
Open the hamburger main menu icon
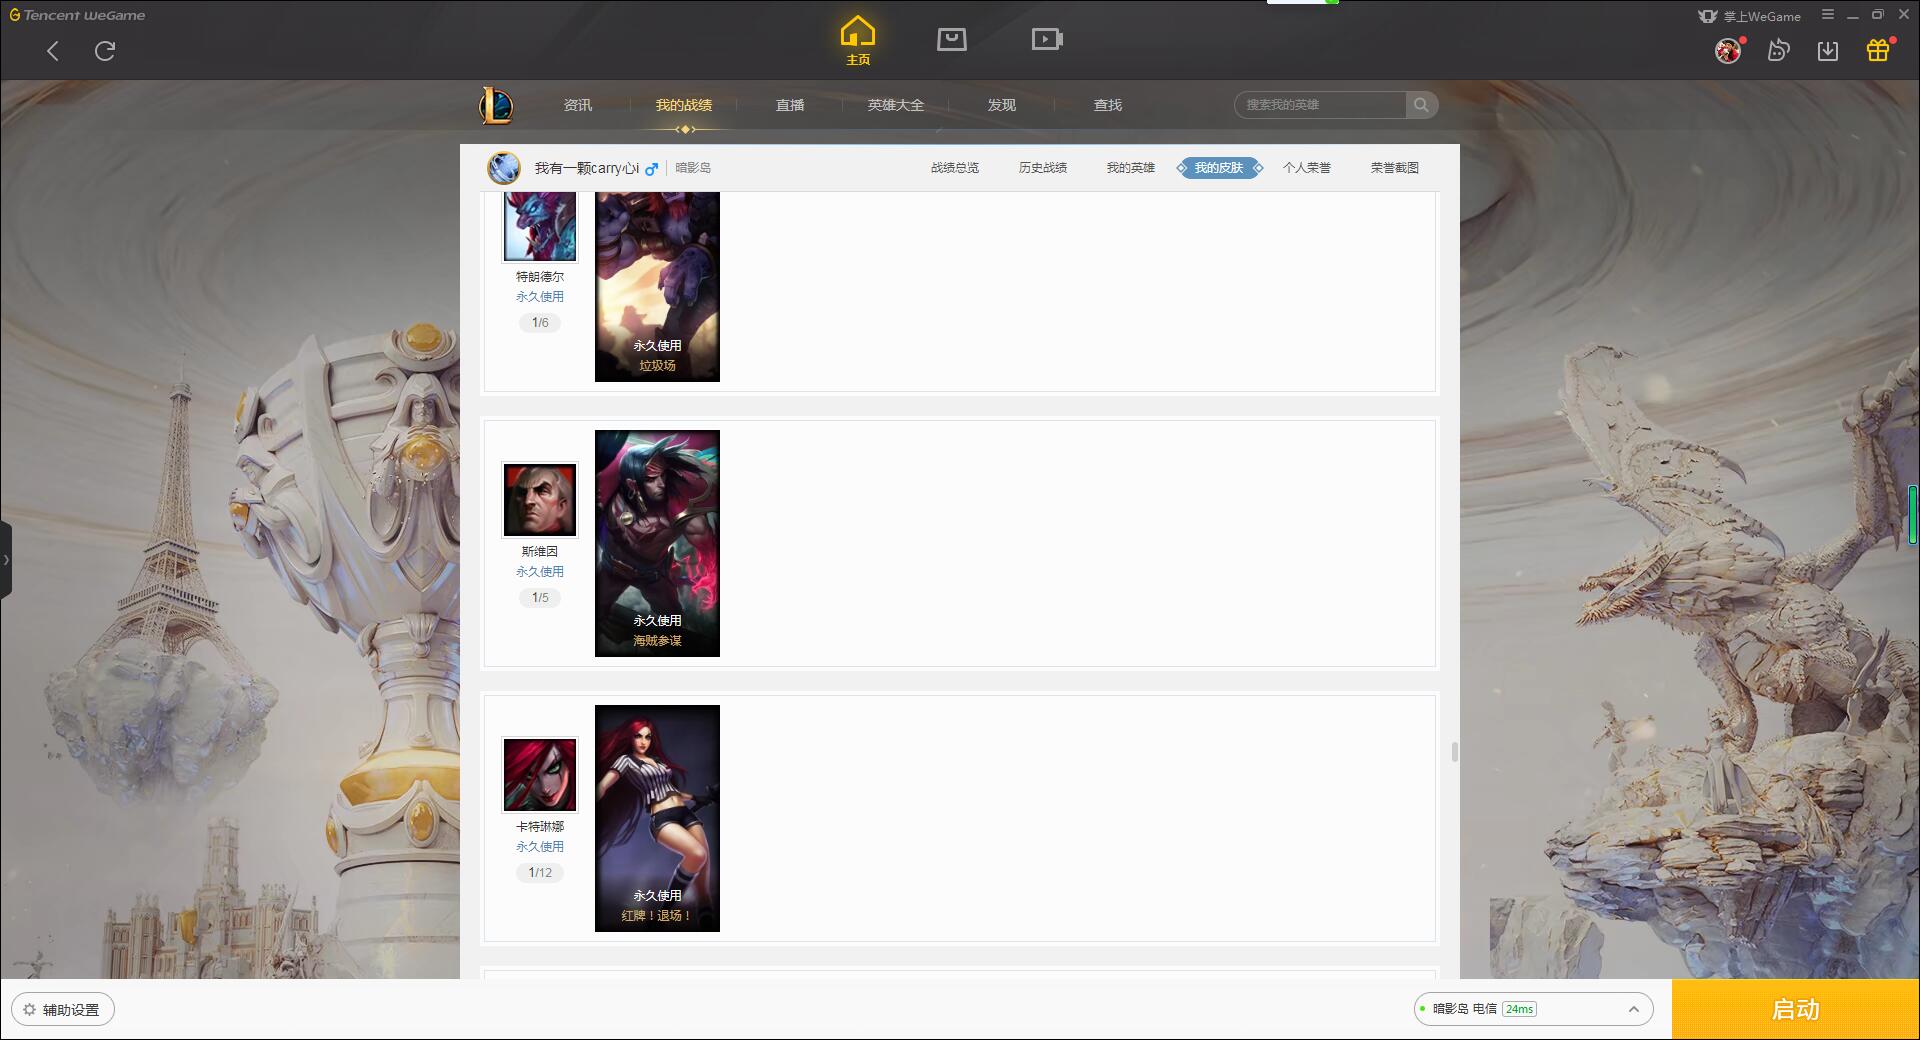coord(1828,15)
